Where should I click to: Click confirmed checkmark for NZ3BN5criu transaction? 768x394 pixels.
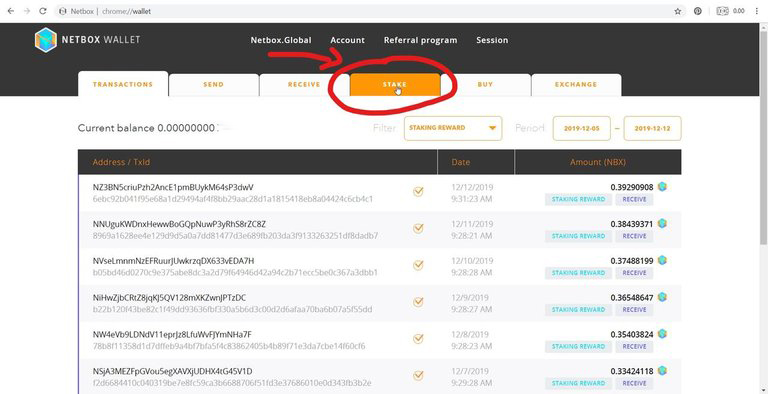click(x=418, y=192)
